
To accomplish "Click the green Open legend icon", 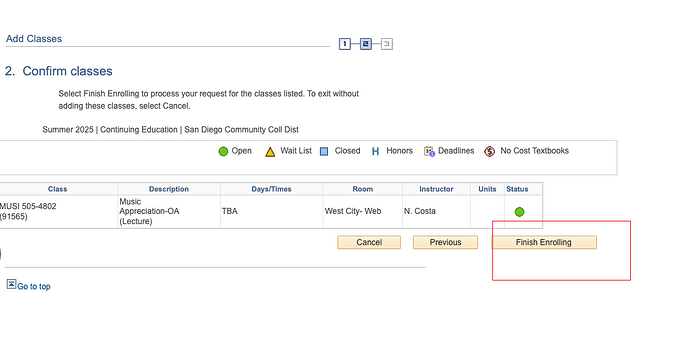I will [x=223, y=151].
